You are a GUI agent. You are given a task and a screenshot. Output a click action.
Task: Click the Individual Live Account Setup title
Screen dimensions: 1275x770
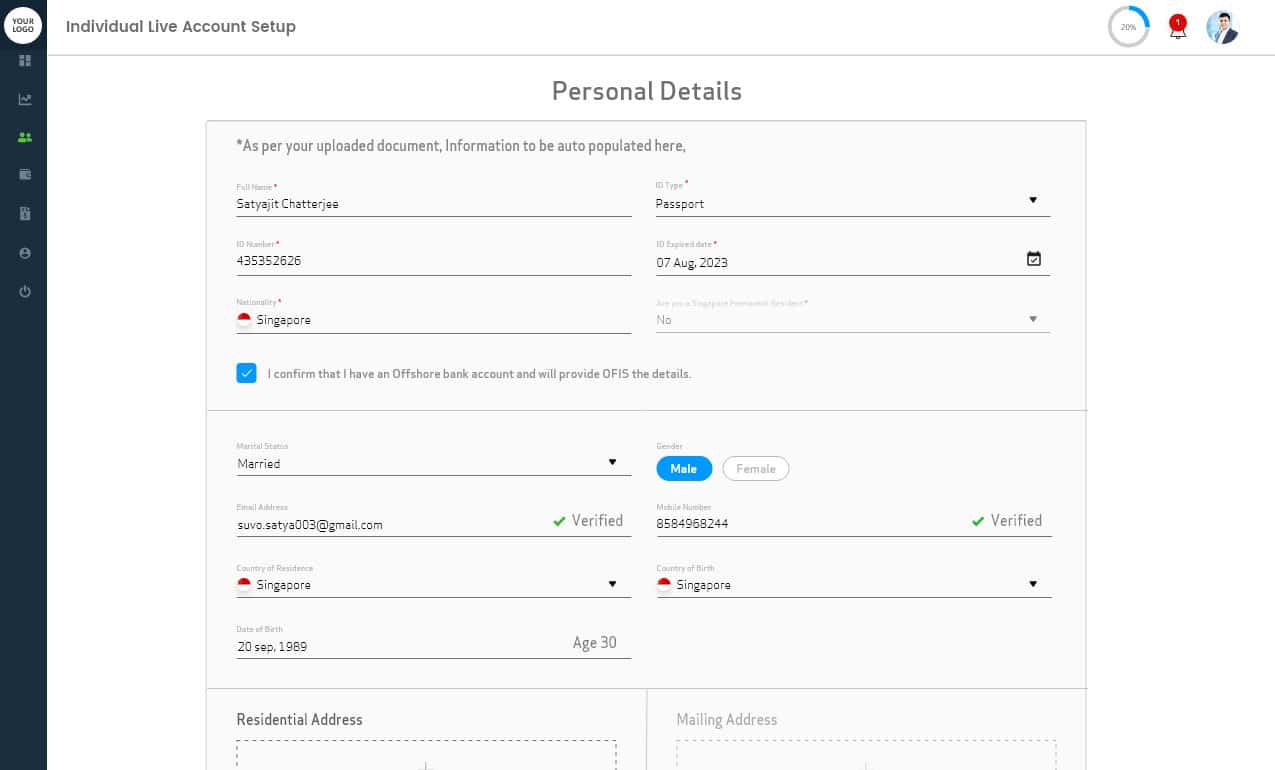[181, 27]
